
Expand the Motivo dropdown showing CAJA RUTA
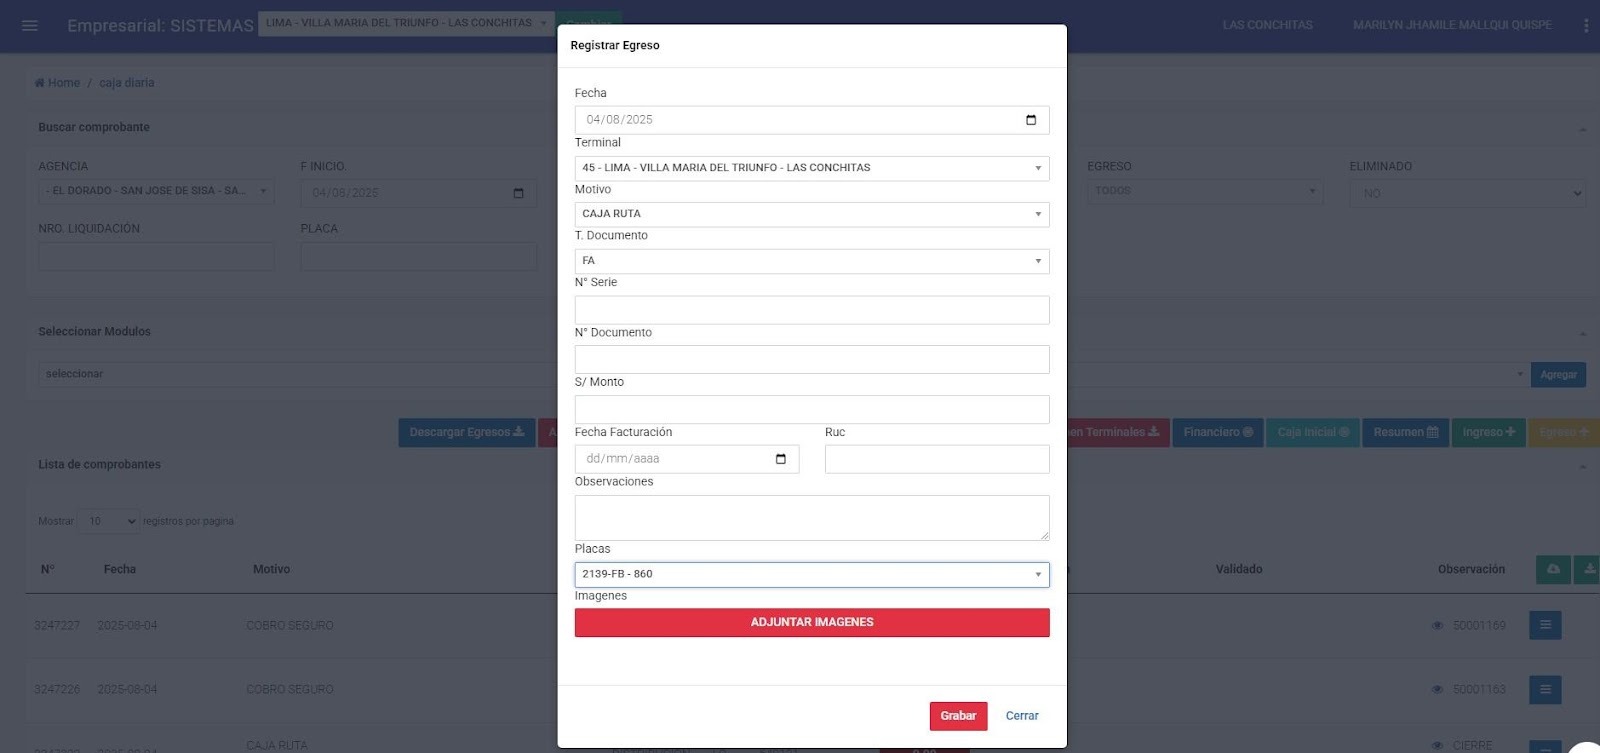coord(811,214)
